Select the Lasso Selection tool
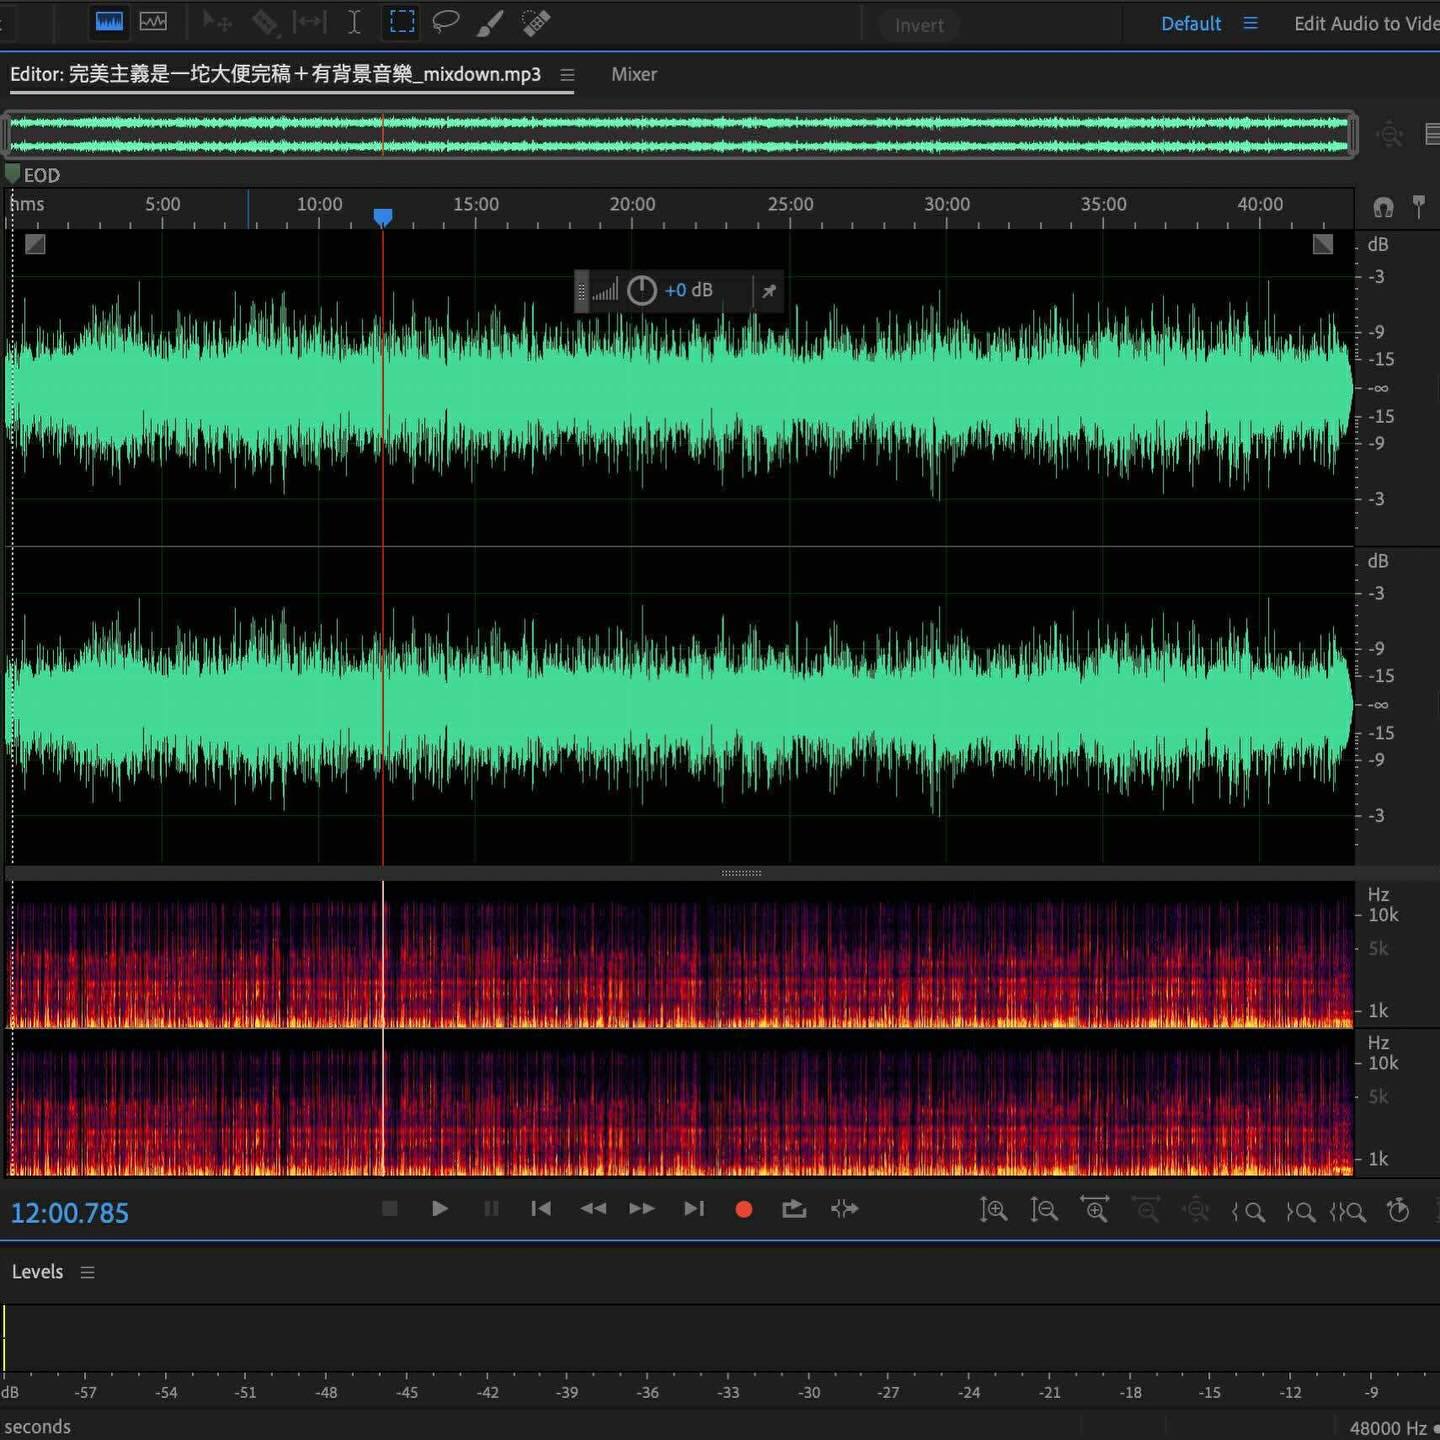The width and height of the screenshot is (1440, 1440). (x=445, y=22)
